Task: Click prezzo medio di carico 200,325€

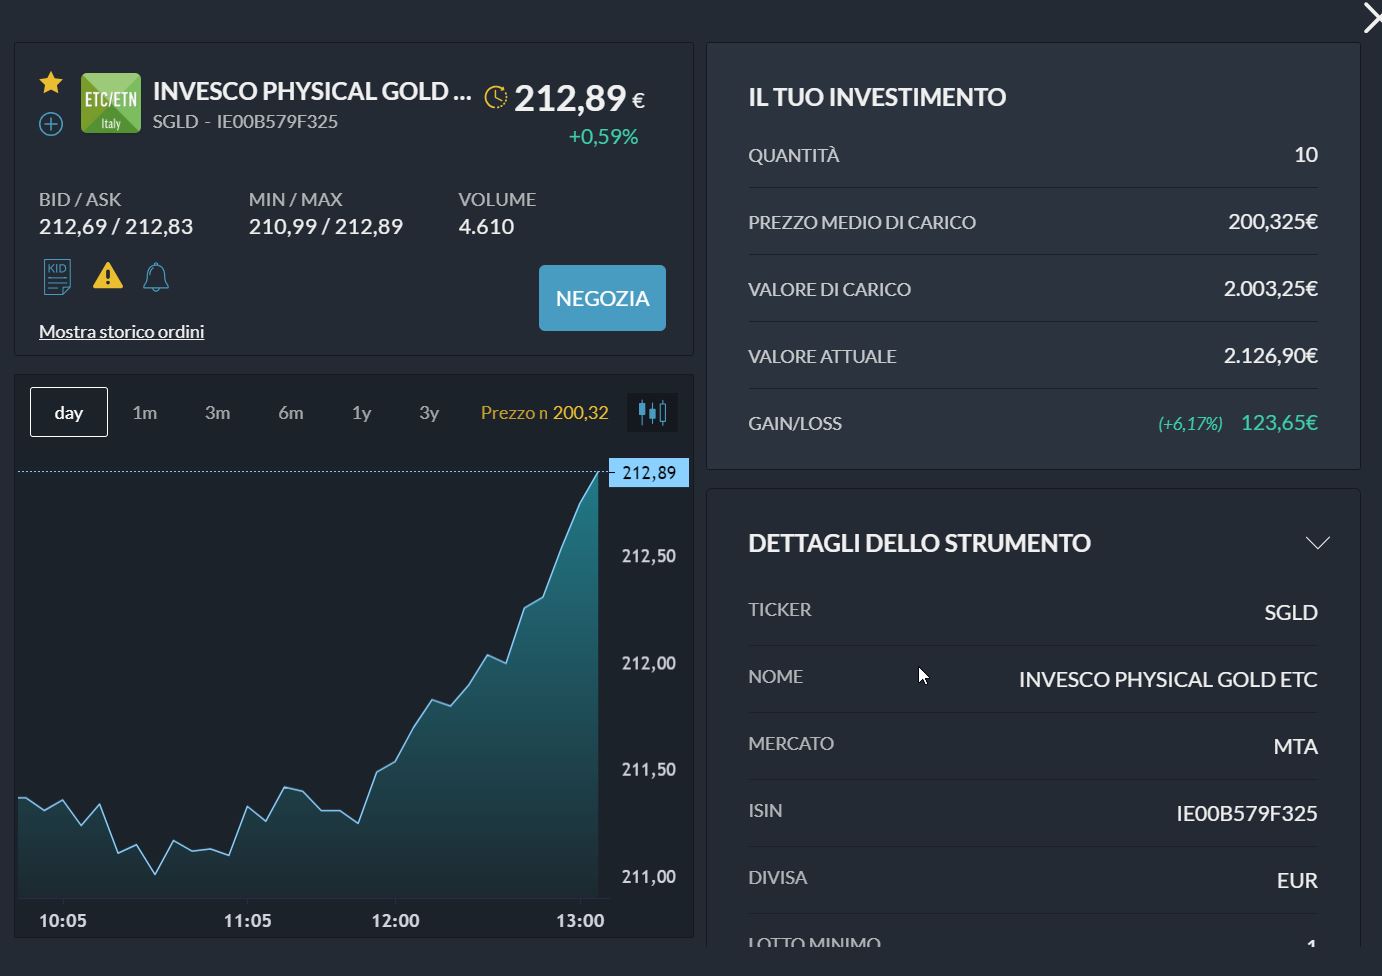Action: [1272, 221]
